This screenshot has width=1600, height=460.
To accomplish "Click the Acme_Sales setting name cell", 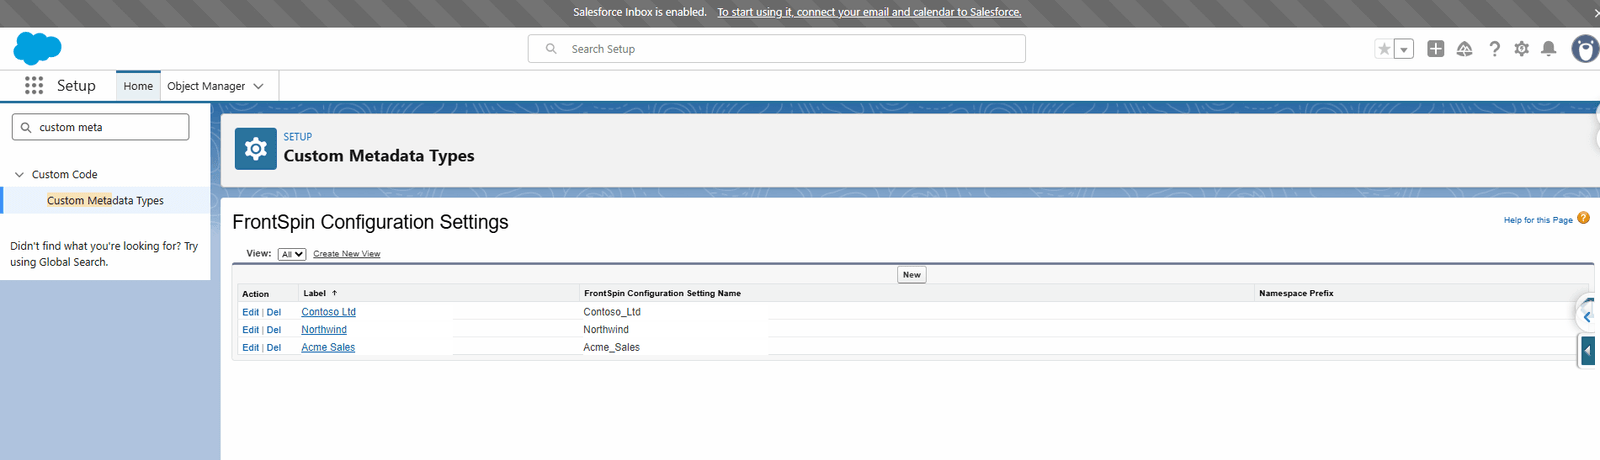I will click(x=611, y=348).
